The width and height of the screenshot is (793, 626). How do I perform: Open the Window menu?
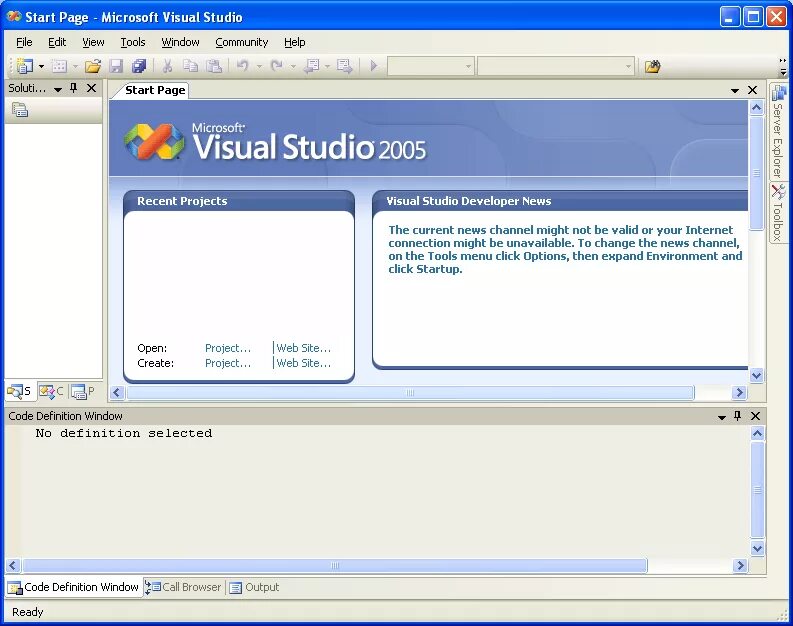(x=180, y=42)
